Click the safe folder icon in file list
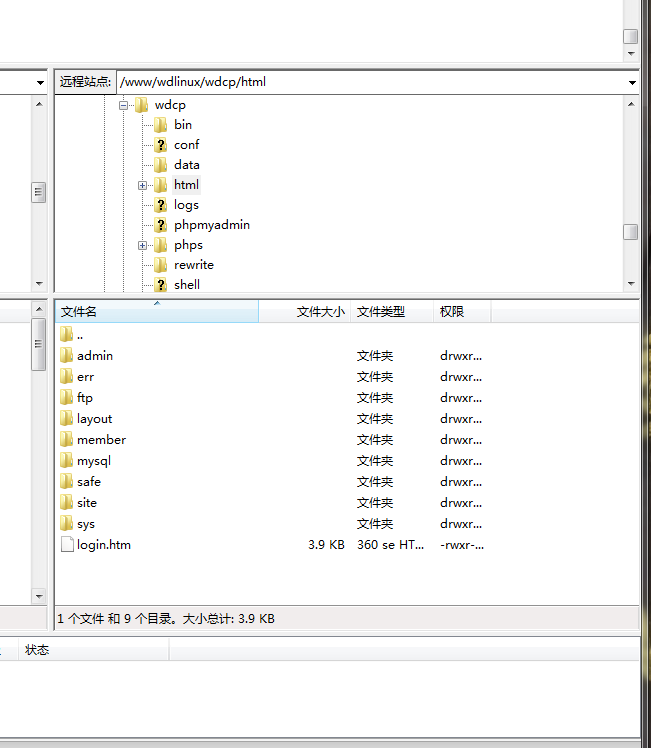Image resolution: width=651 pixels, height=748 pixels. [67, 481]
